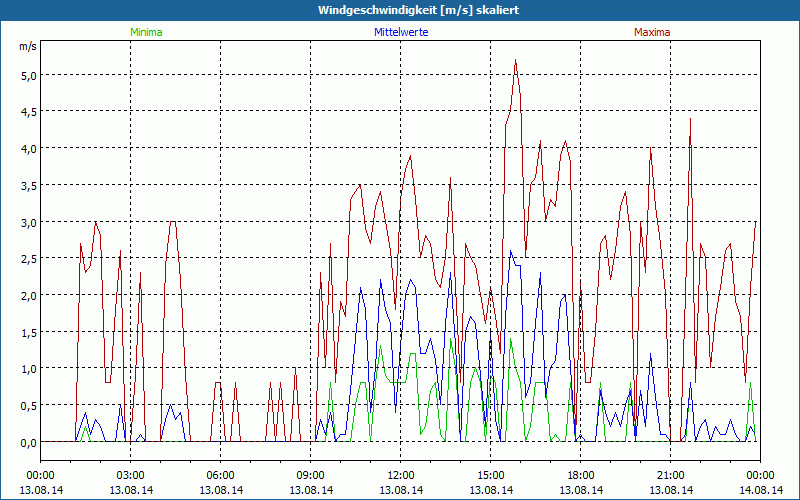Viewport: 800px width, 500px height.
Task: Click the 3,5 y-axis value
Action: click(x=29, y=186)
